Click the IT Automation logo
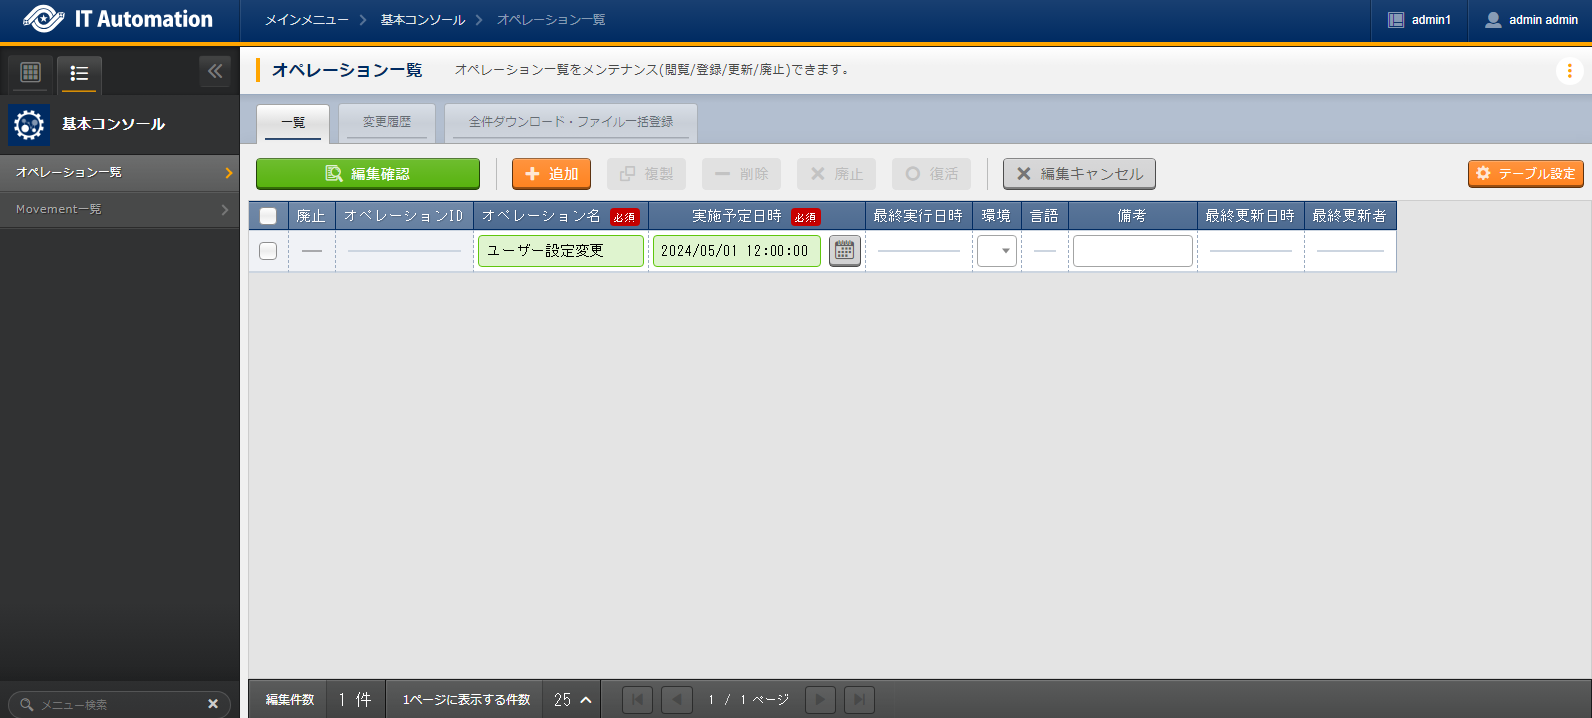 pos(119,20)
